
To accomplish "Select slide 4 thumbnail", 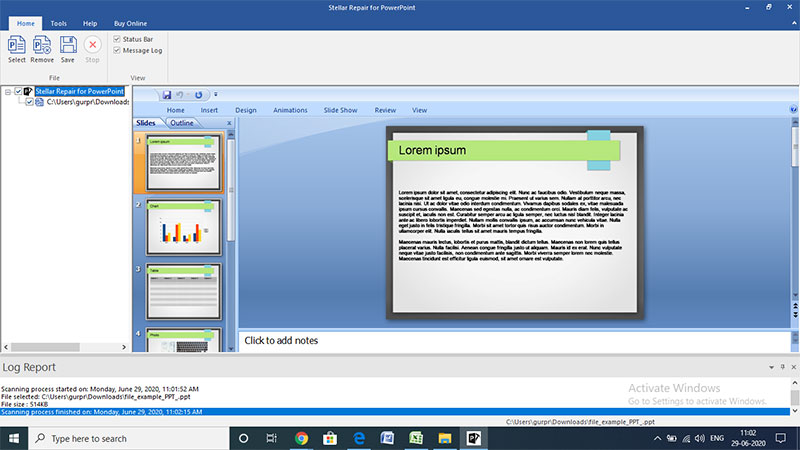I will click(184, 340).
